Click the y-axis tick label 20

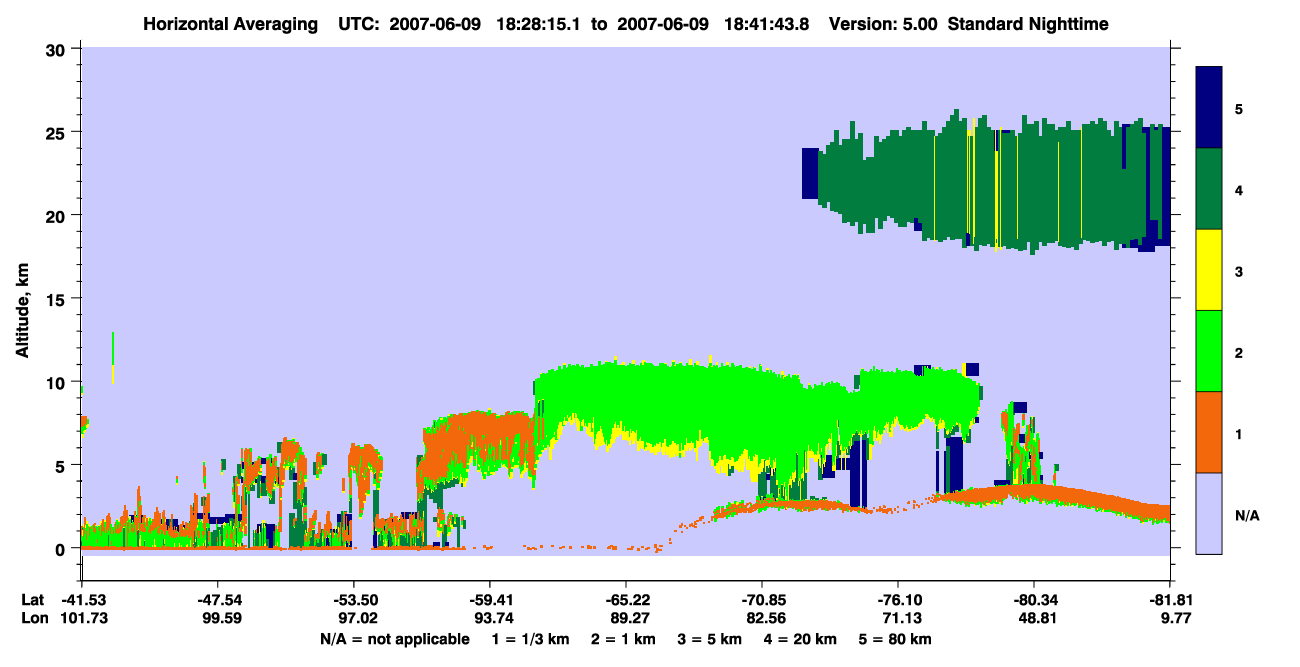coord(58,215)
